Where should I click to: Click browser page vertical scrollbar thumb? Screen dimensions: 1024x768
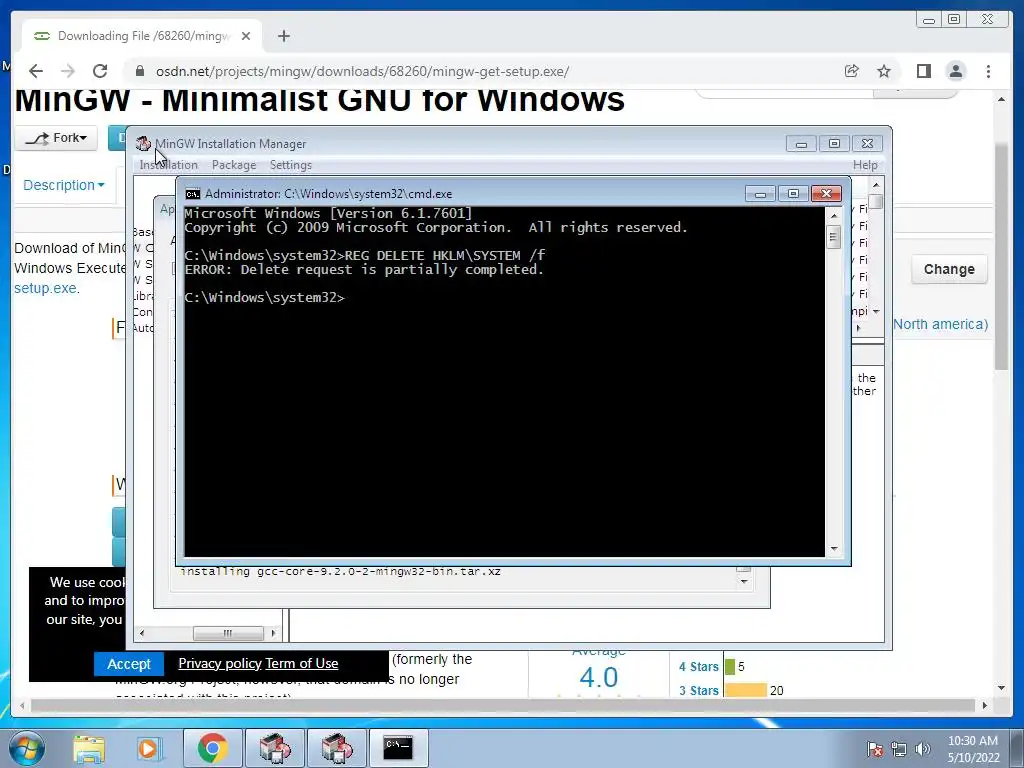1001,256
